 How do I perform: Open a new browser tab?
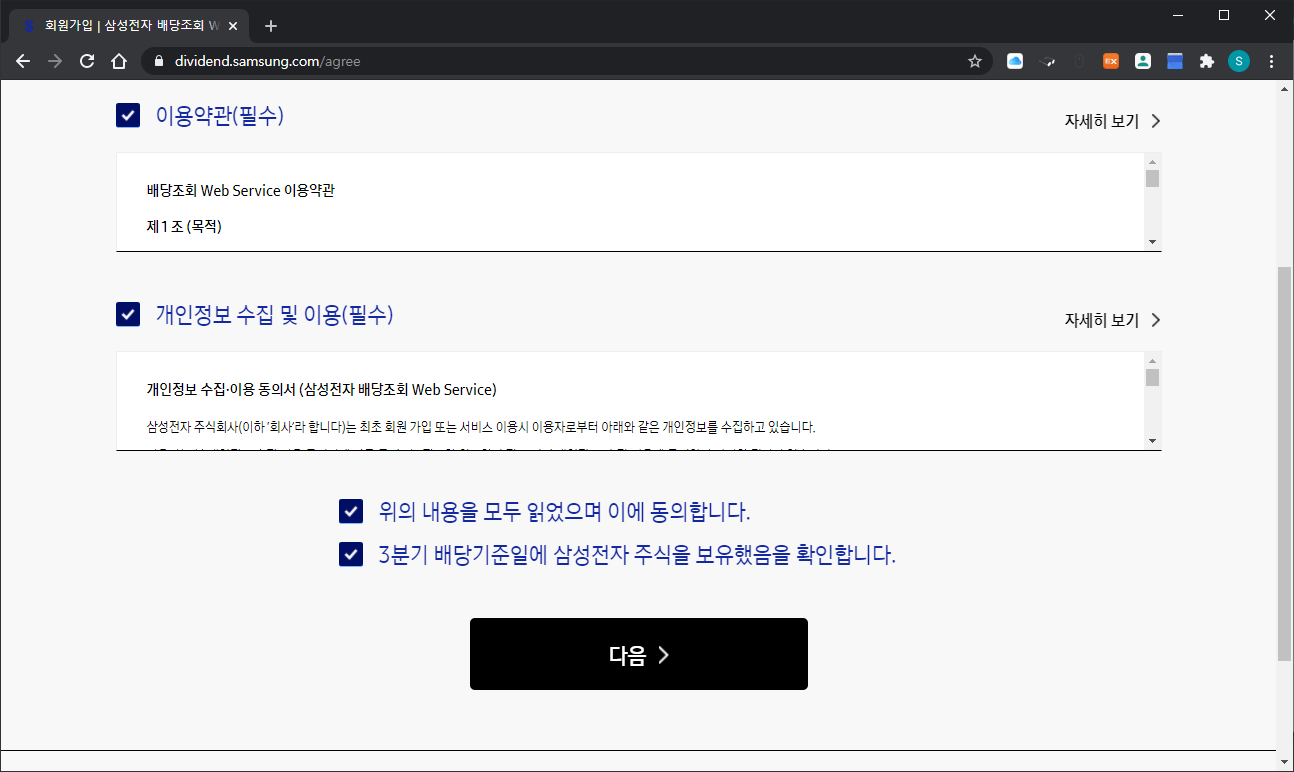(270, 26)
